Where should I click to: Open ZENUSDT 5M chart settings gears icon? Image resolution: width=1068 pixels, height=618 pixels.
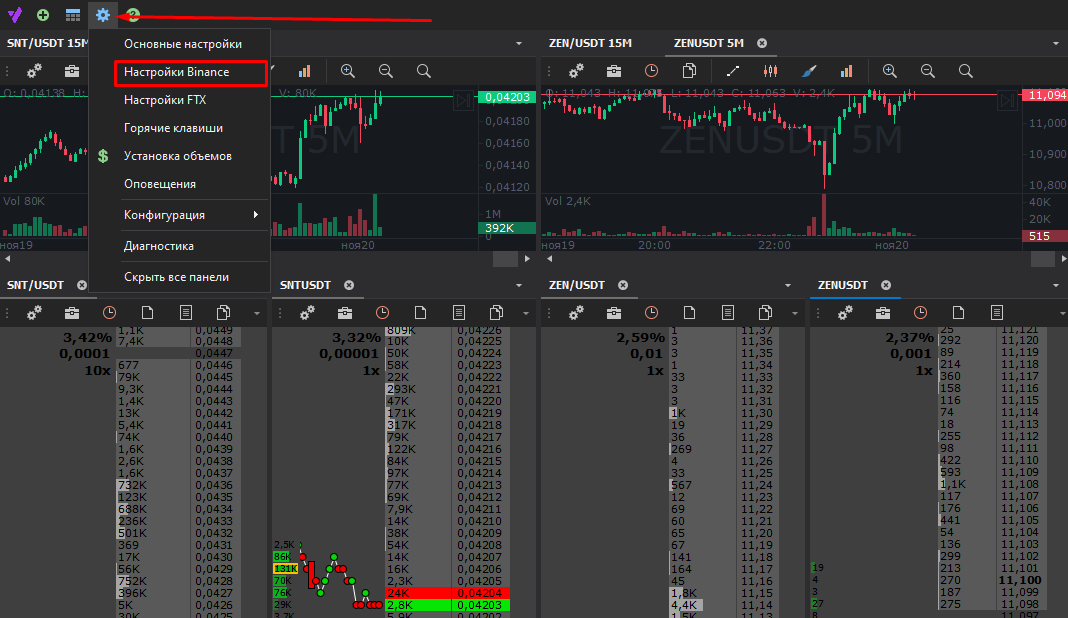pos(576,71)
